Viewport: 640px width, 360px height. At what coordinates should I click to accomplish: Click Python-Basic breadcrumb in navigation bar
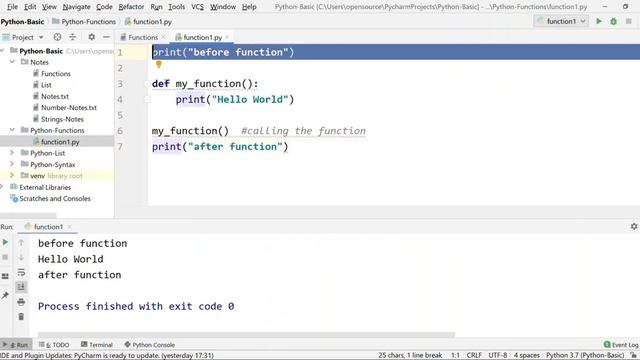[22, 22]
